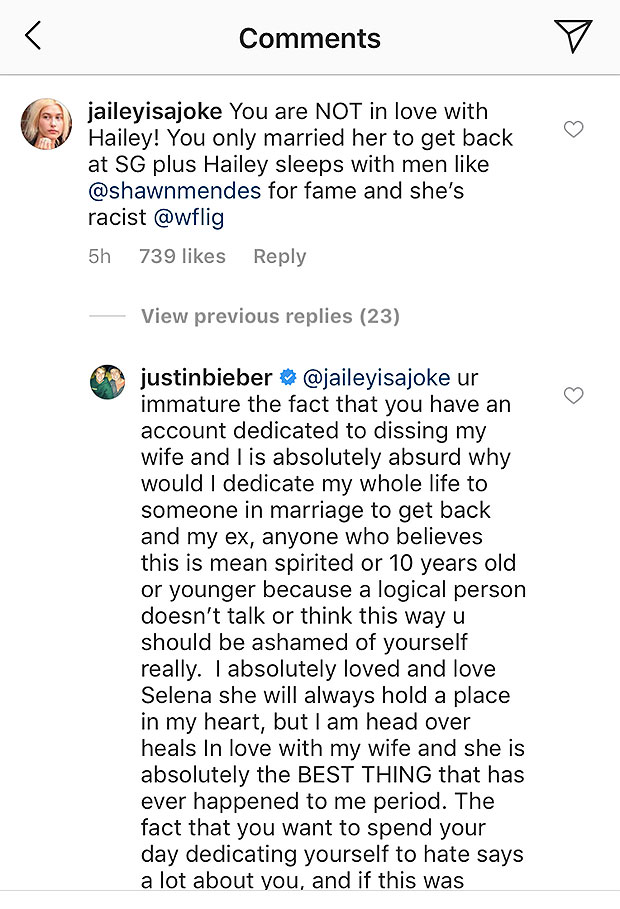Tap the Comments header title

click(309, 38)
